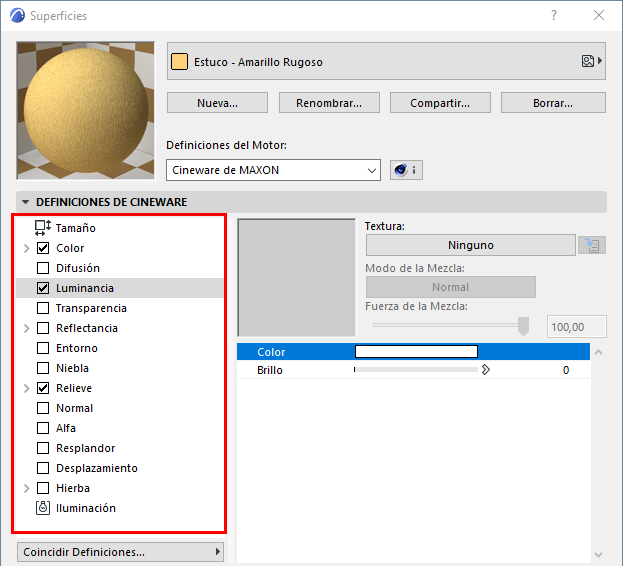Image resolution: width=623 pixels, height=566 pixels.
Task: Collapse Definiciones de Cineware panel
Action: coord(26,202)
